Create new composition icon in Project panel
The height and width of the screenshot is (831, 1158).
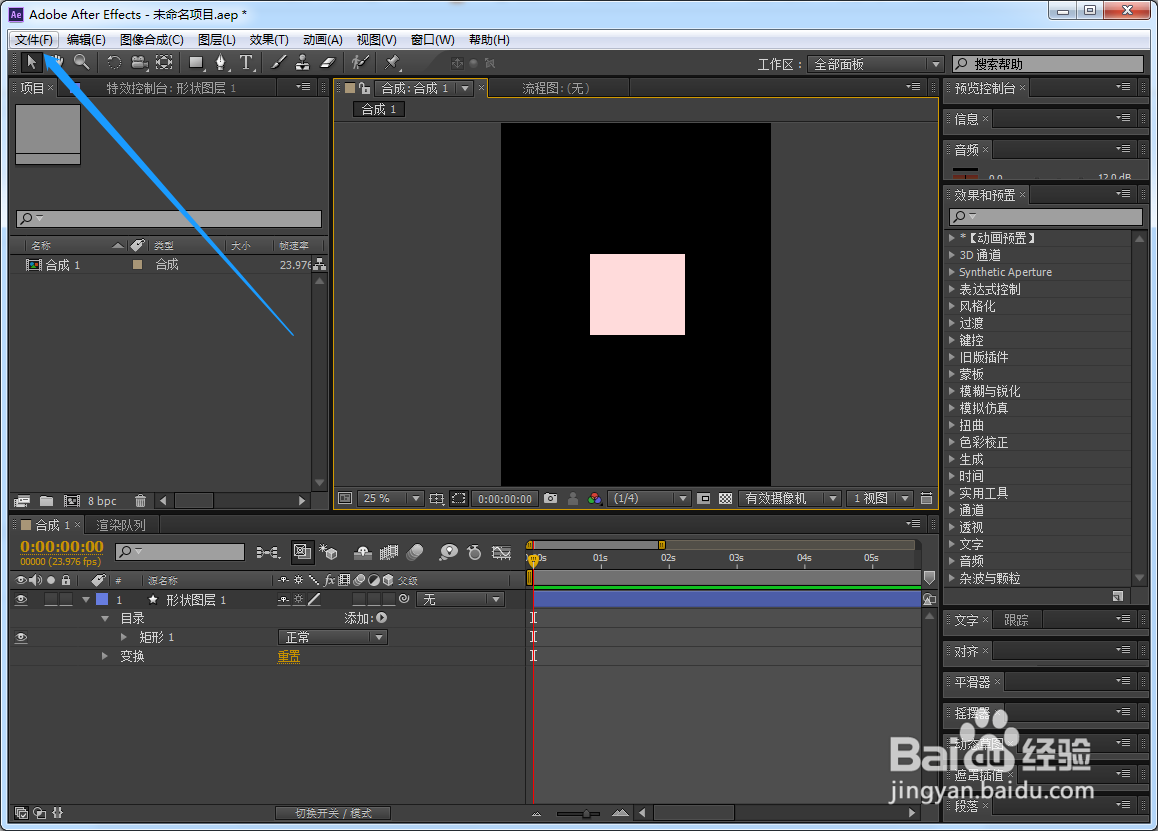click(72, 501)
